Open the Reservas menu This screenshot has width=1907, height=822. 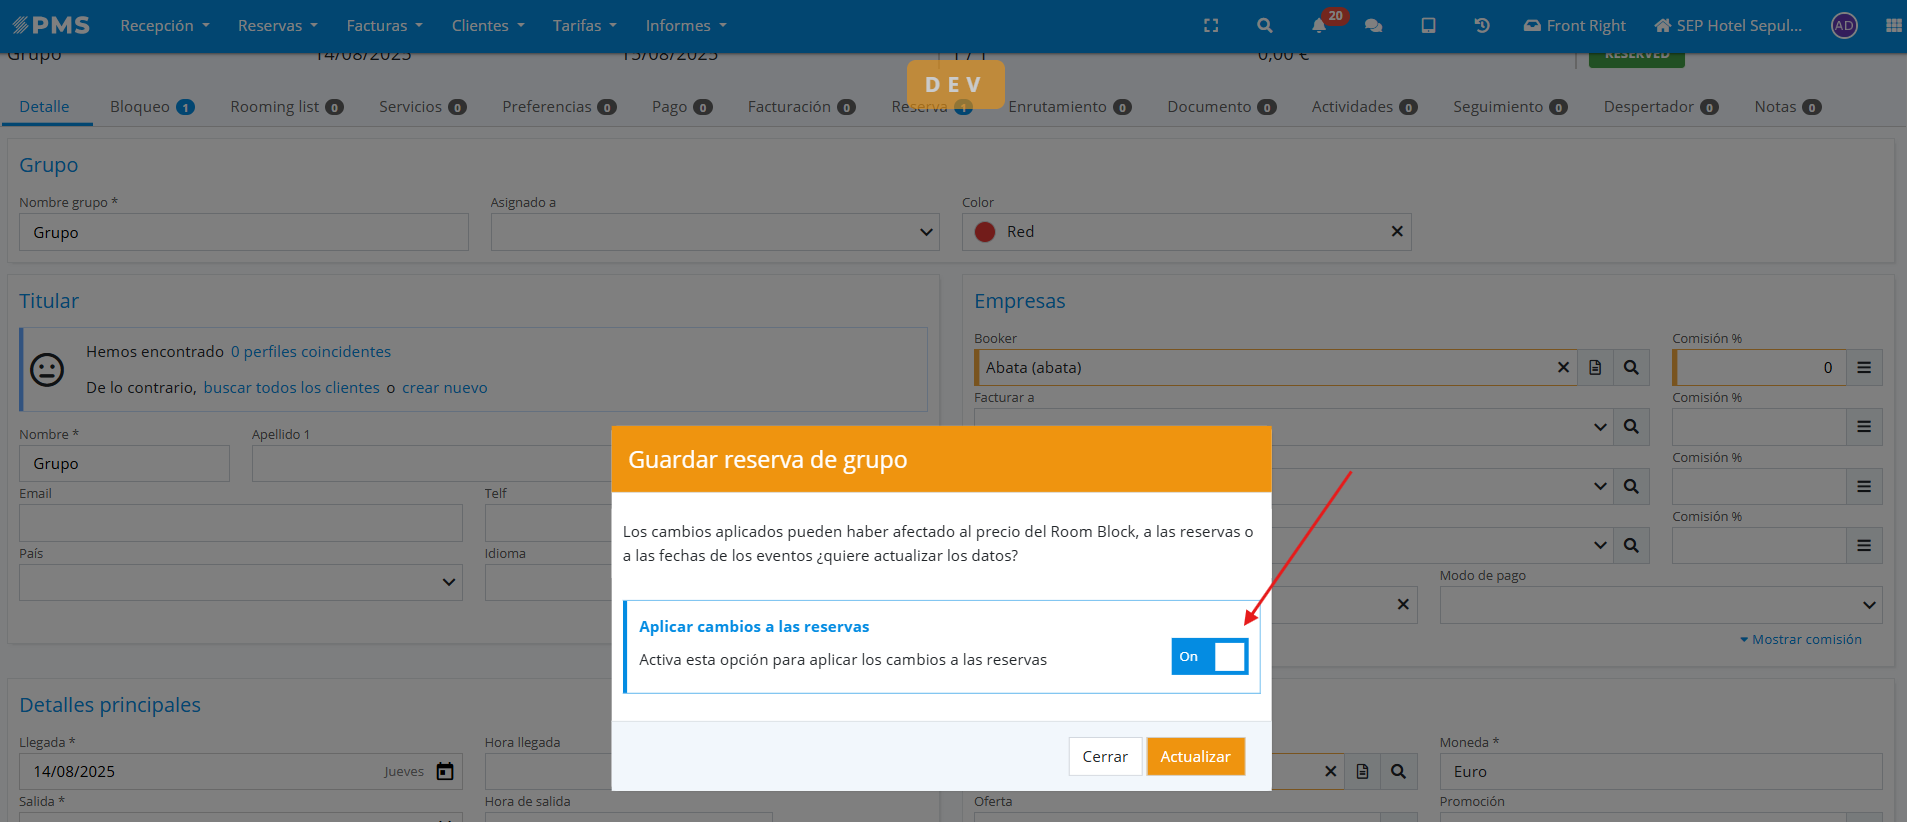(277, 26)
